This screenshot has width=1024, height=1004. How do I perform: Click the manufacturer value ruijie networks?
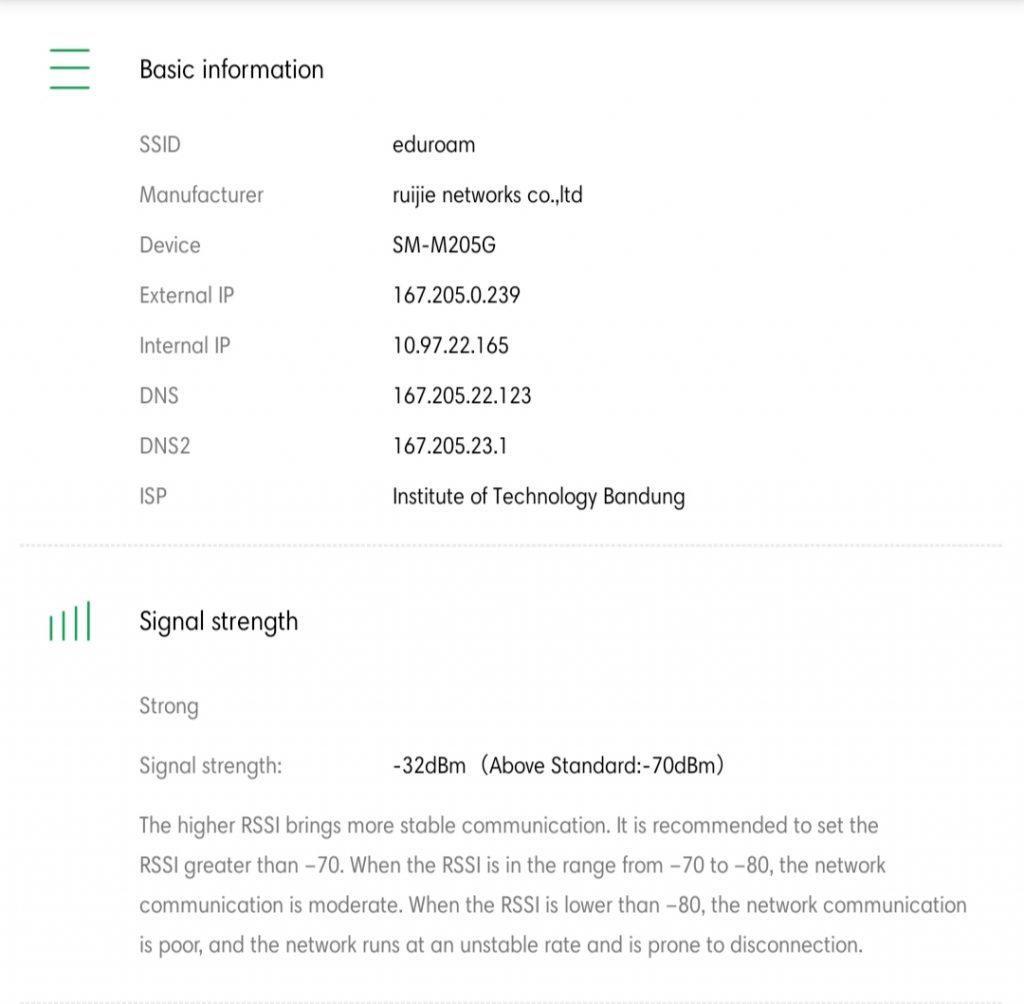pyautogui.click(x=487, y=195)
